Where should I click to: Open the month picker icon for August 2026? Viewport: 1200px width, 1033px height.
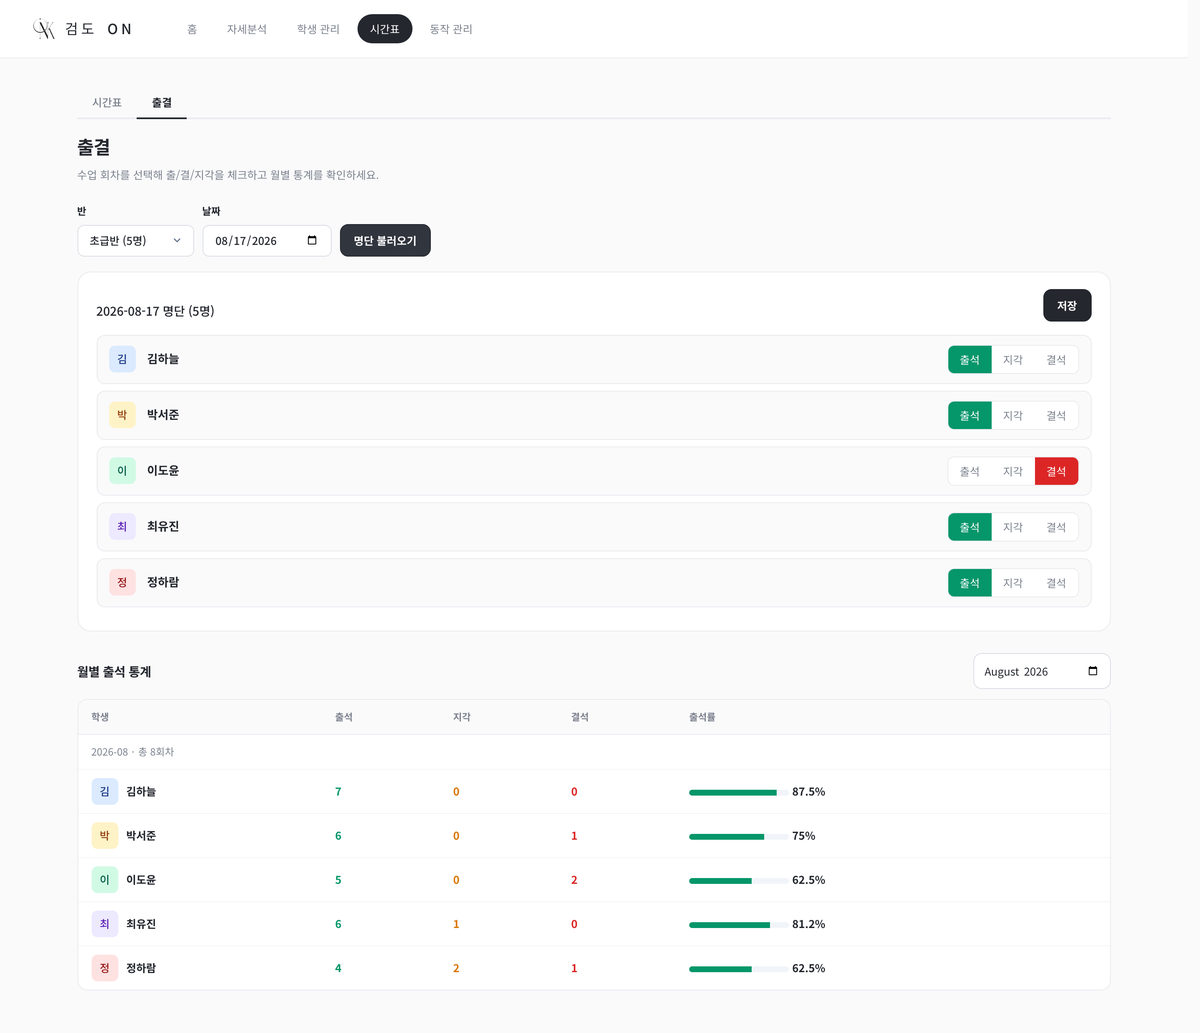coord(1092,671)
